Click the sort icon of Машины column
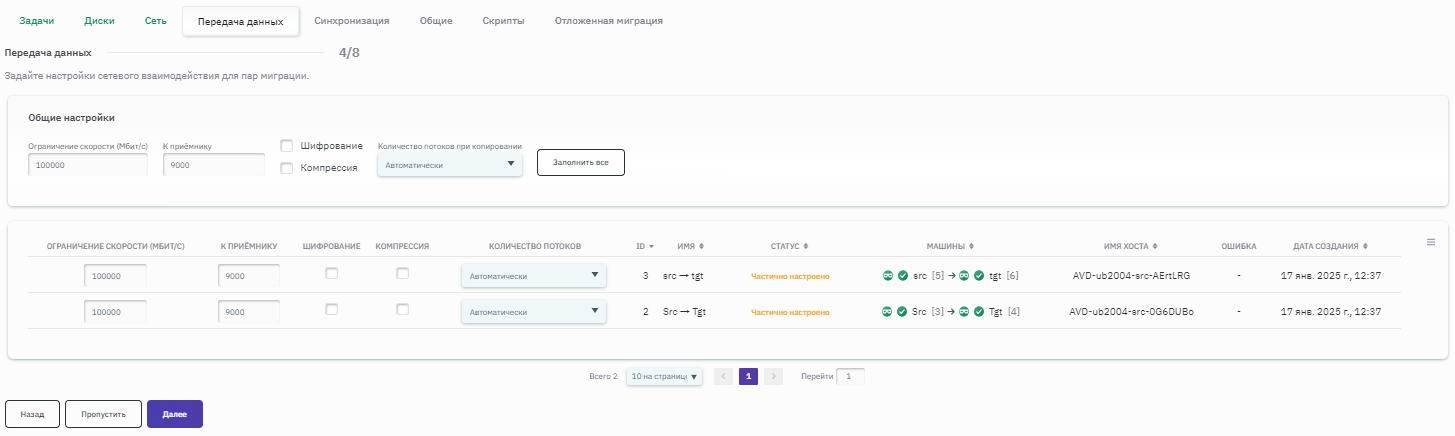This screenshot has width=1455, height=436. 971,246
